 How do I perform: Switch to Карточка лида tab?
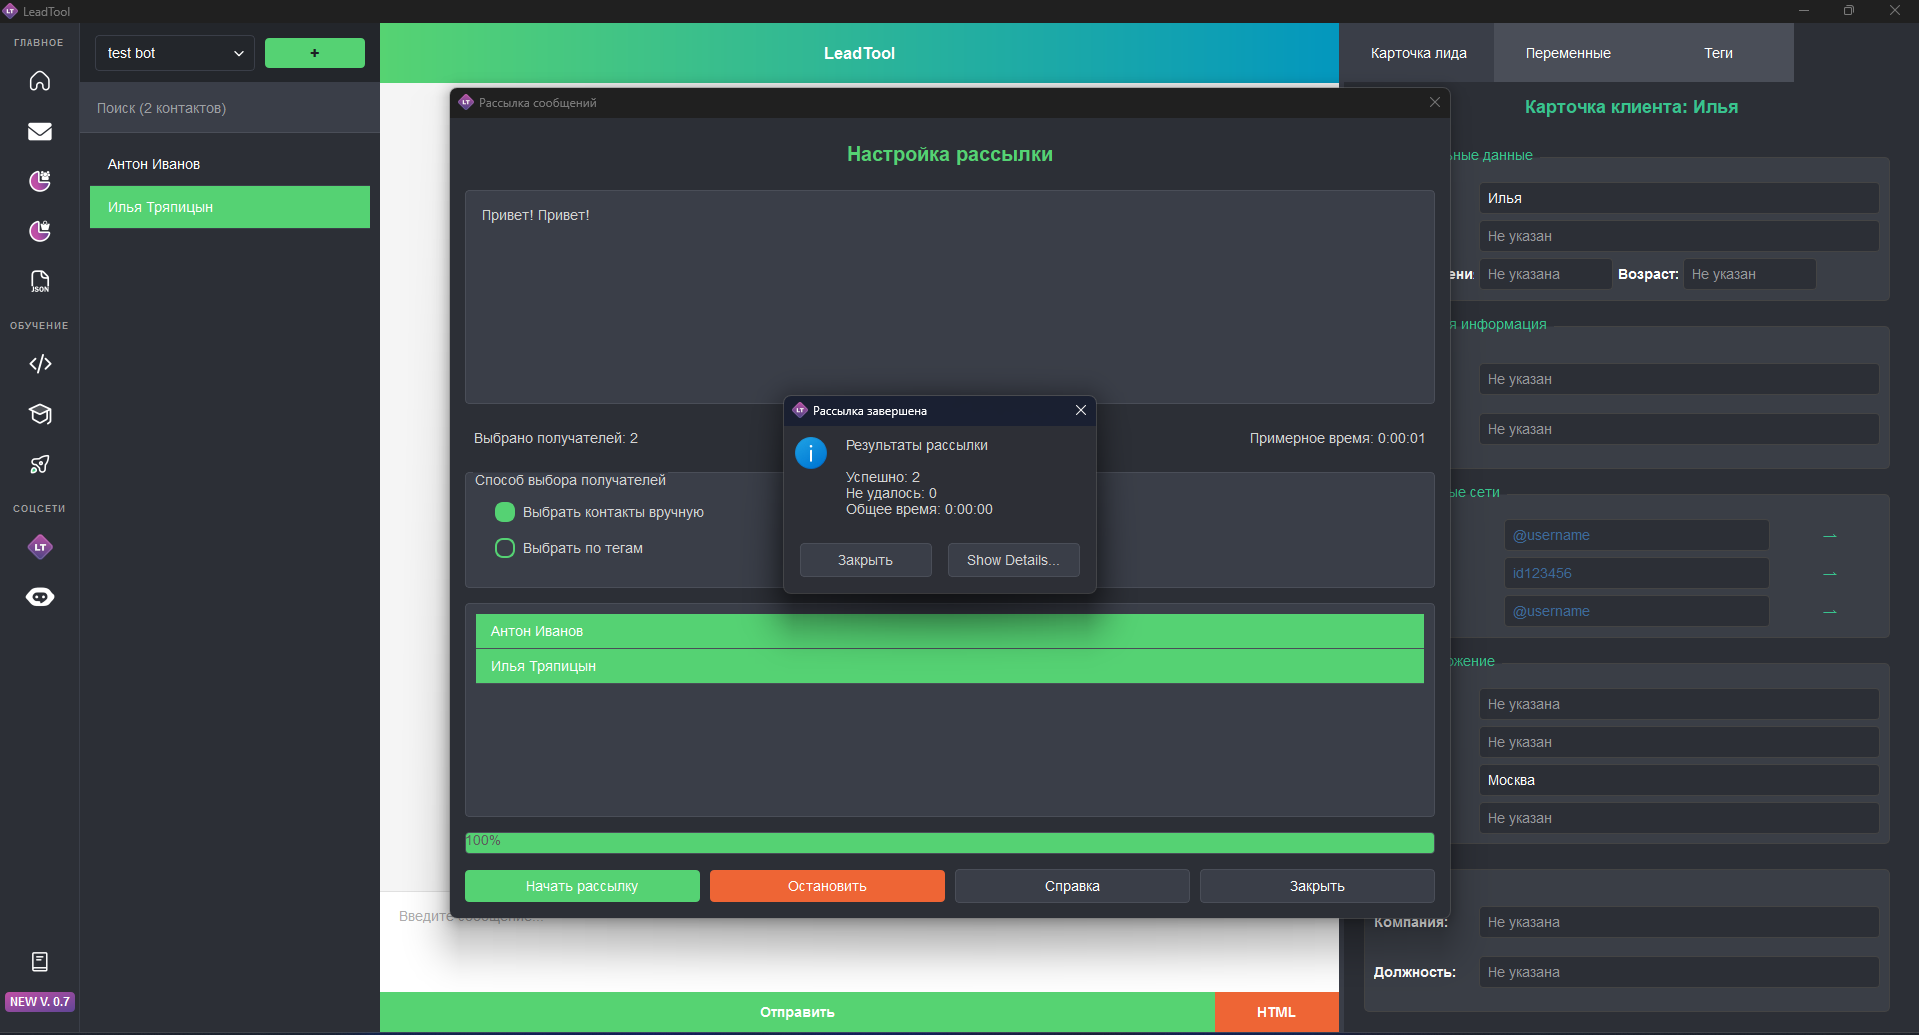click(x=1418, y=53)
